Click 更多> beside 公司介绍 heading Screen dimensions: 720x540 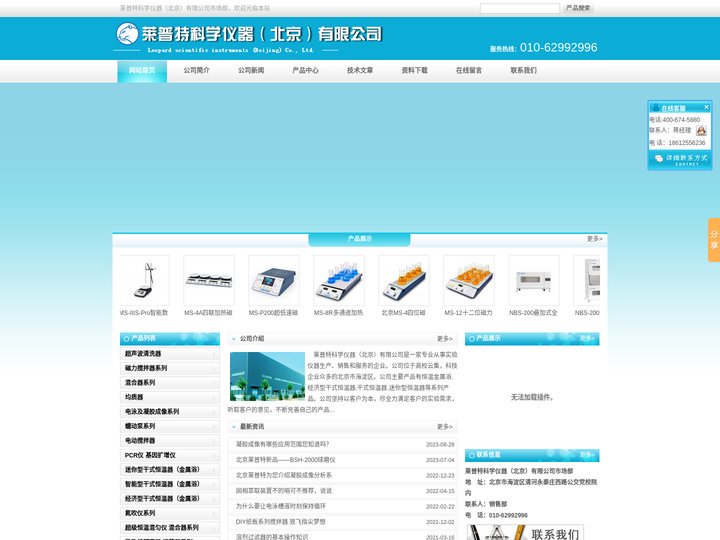pos(444,338)
